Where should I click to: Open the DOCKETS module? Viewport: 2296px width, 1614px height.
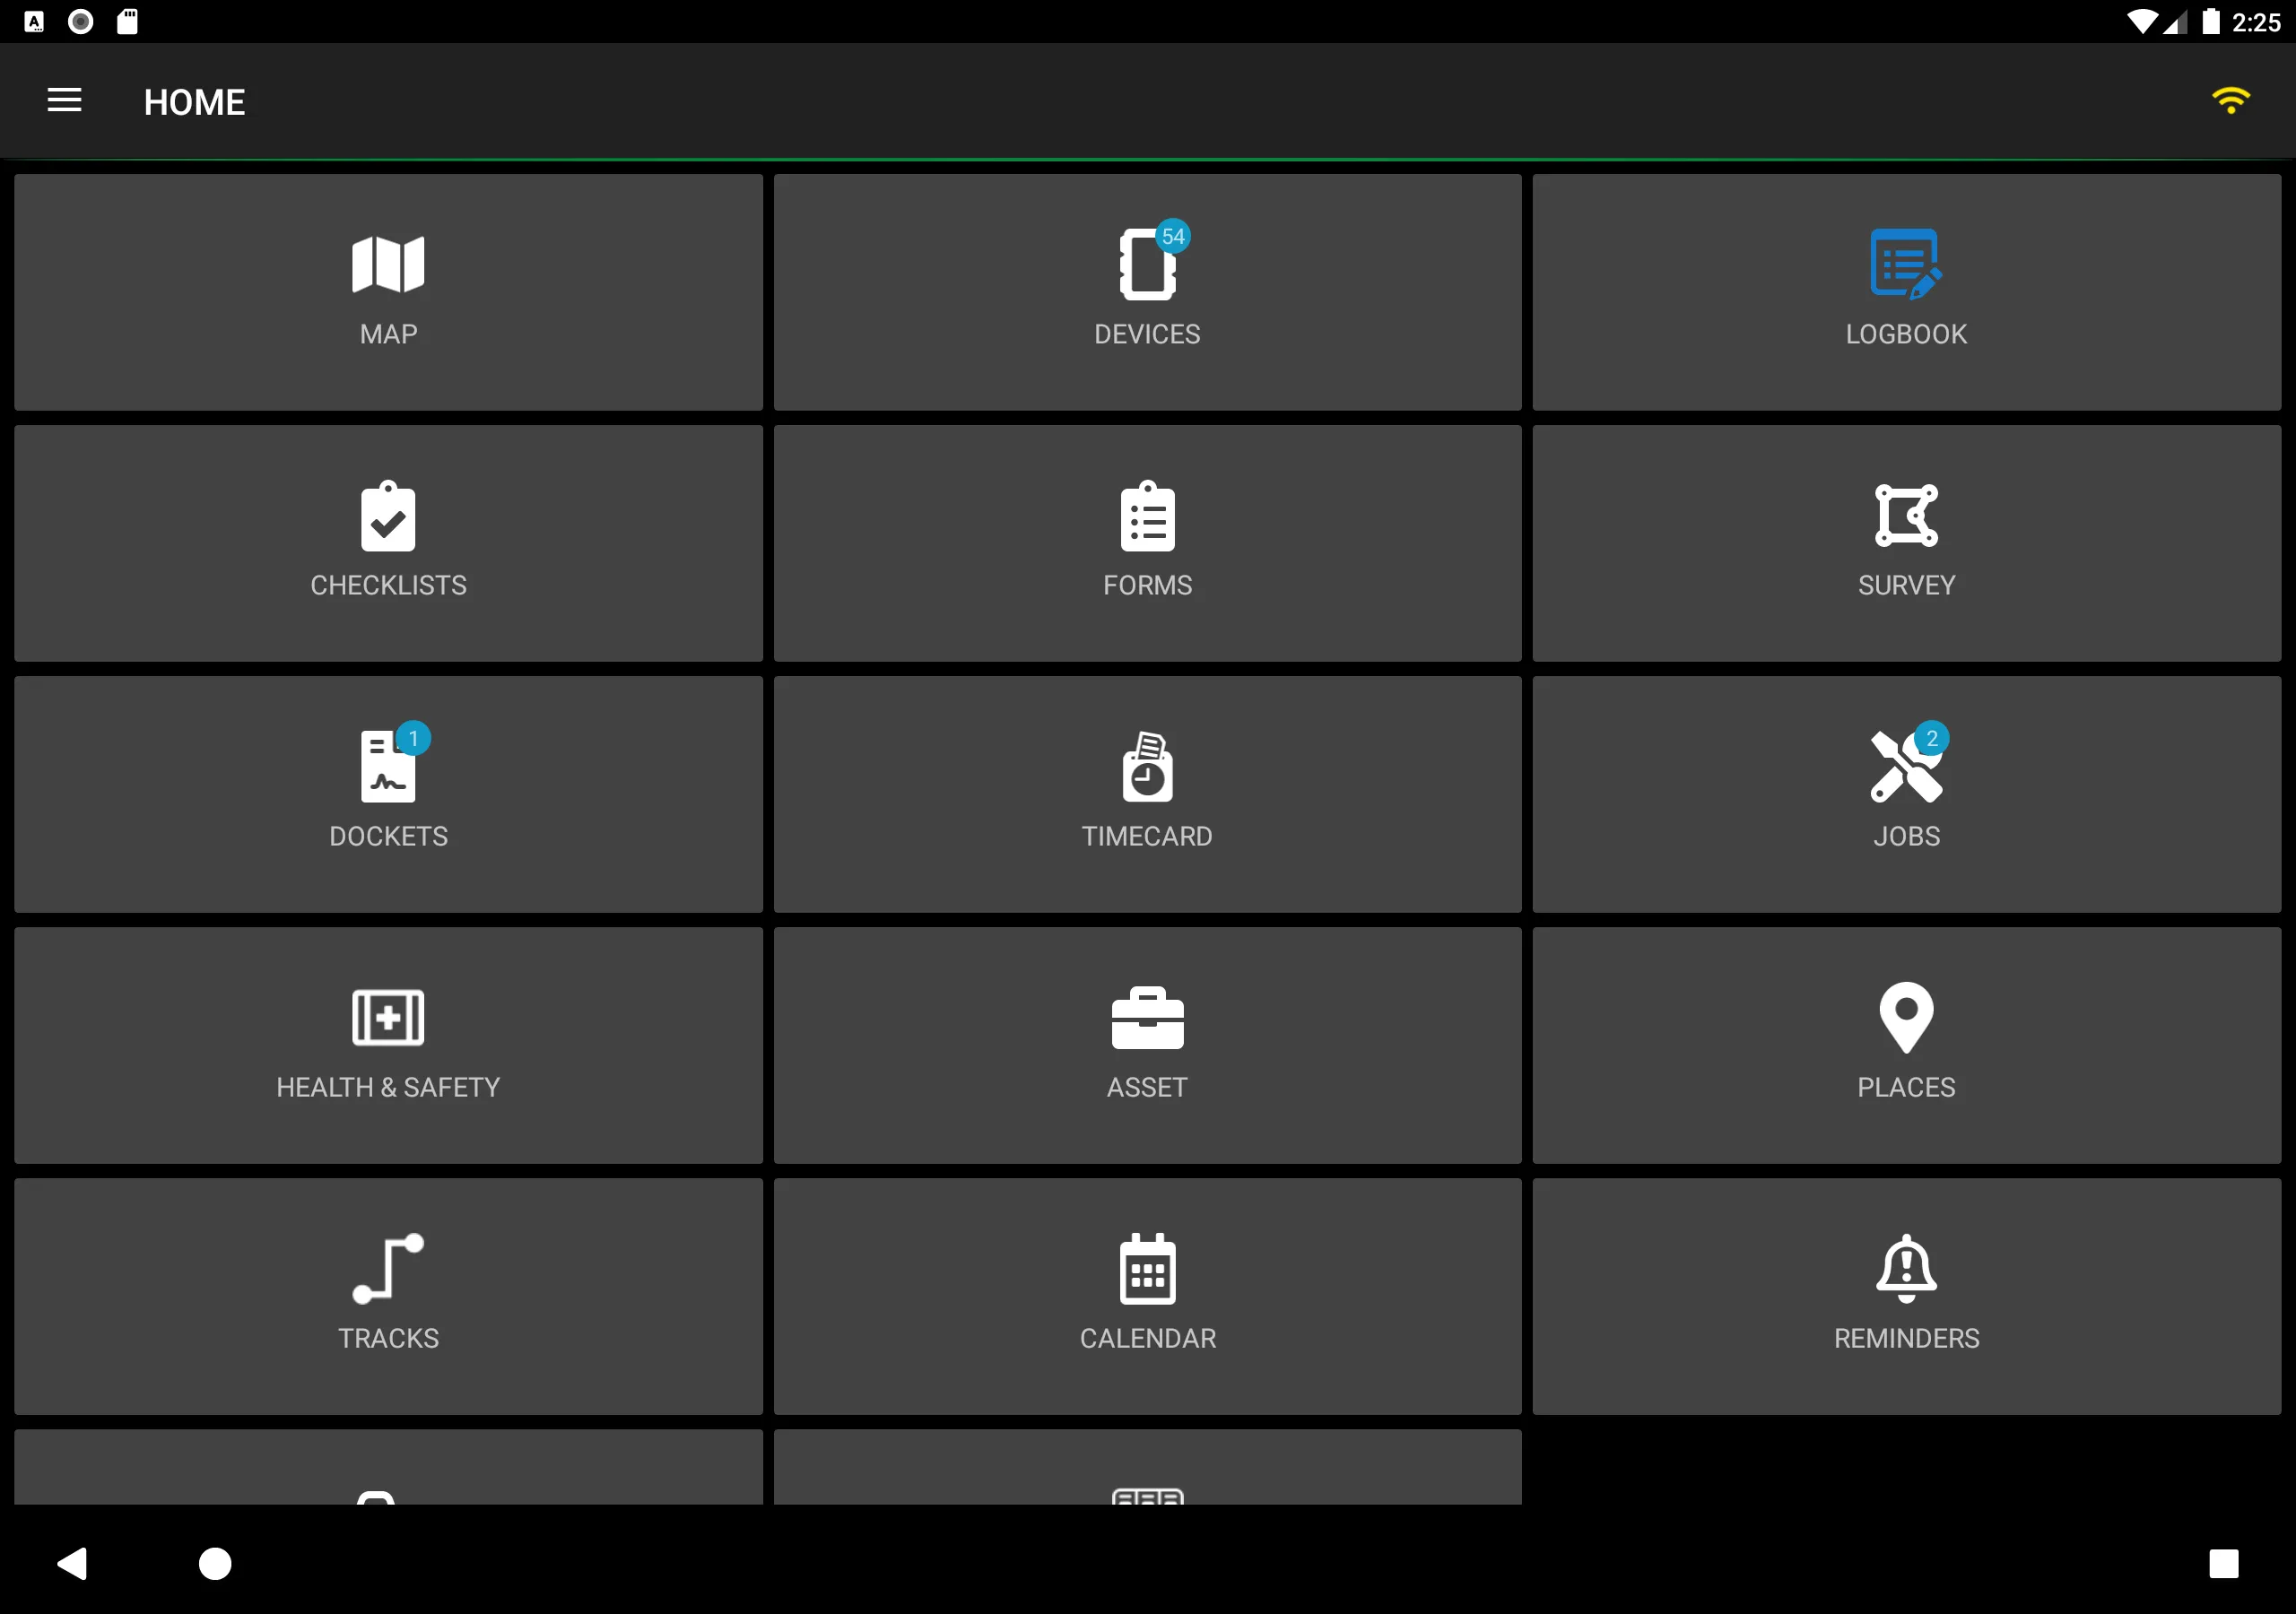[388, 793]
